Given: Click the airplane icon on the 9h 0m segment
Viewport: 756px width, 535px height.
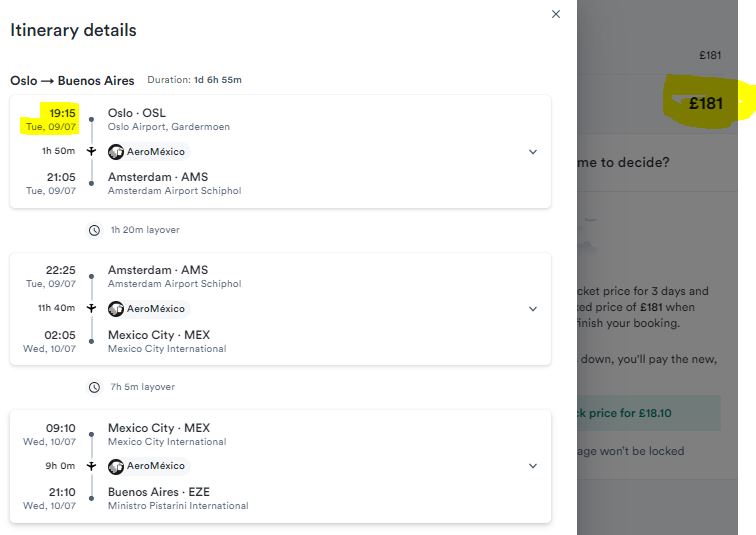Looking at the screenshot, I should pos(91,466).
